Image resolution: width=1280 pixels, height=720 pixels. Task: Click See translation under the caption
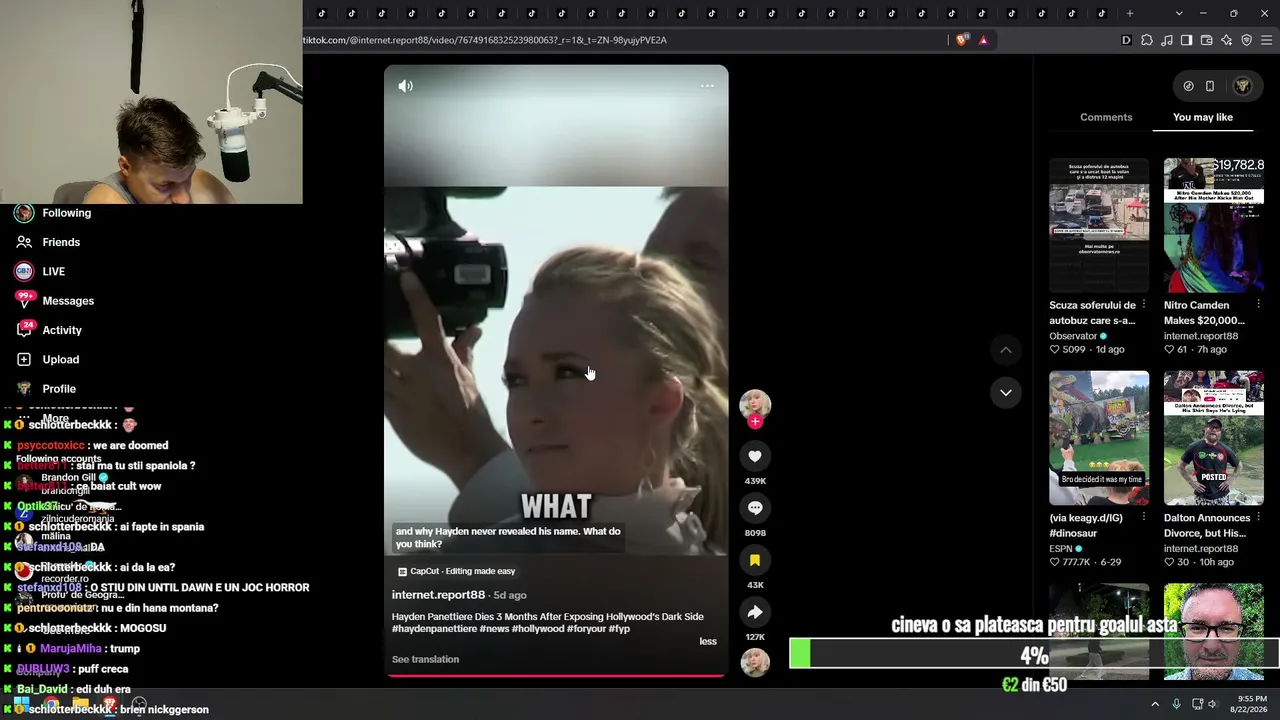[x=425, y=659]
